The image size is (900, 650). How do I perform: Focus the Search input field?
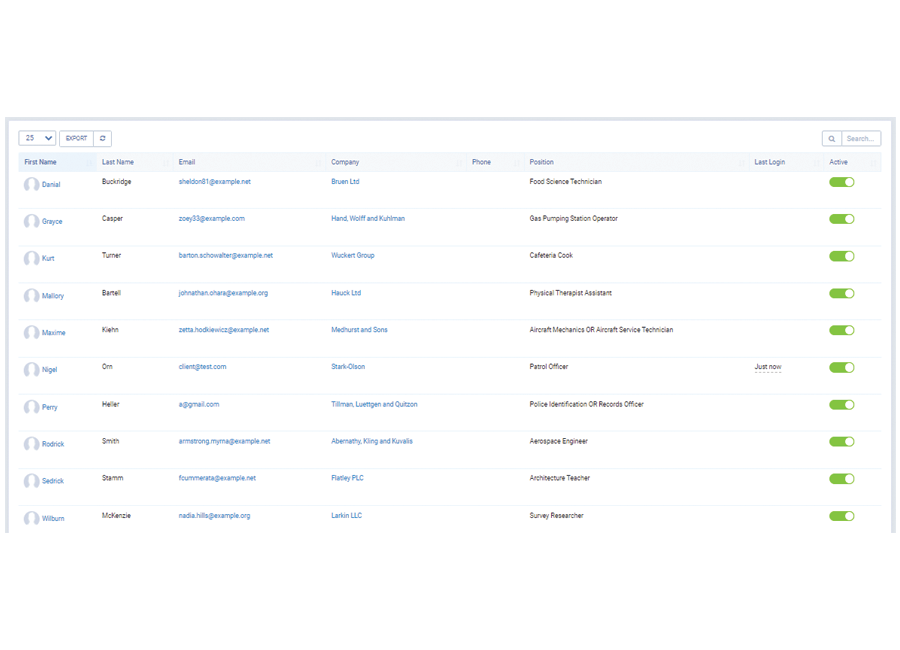tap(860, 139)
